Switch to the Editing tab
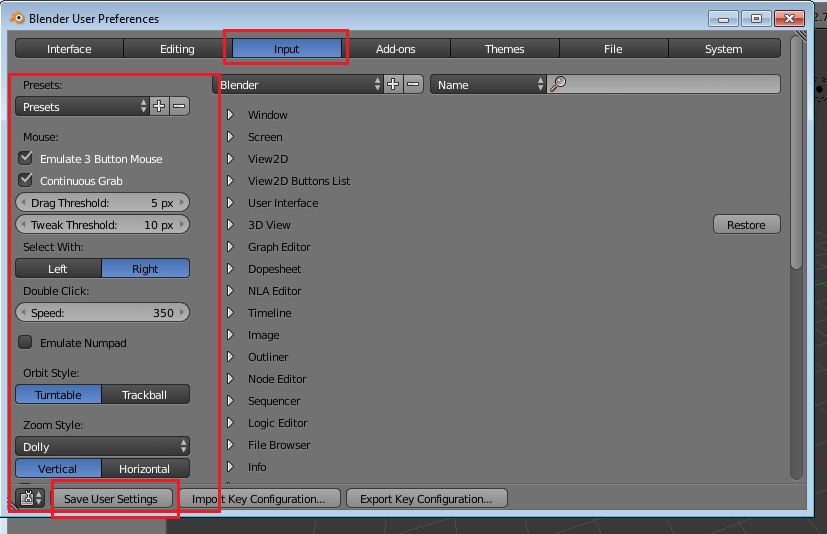 (177, 49)
